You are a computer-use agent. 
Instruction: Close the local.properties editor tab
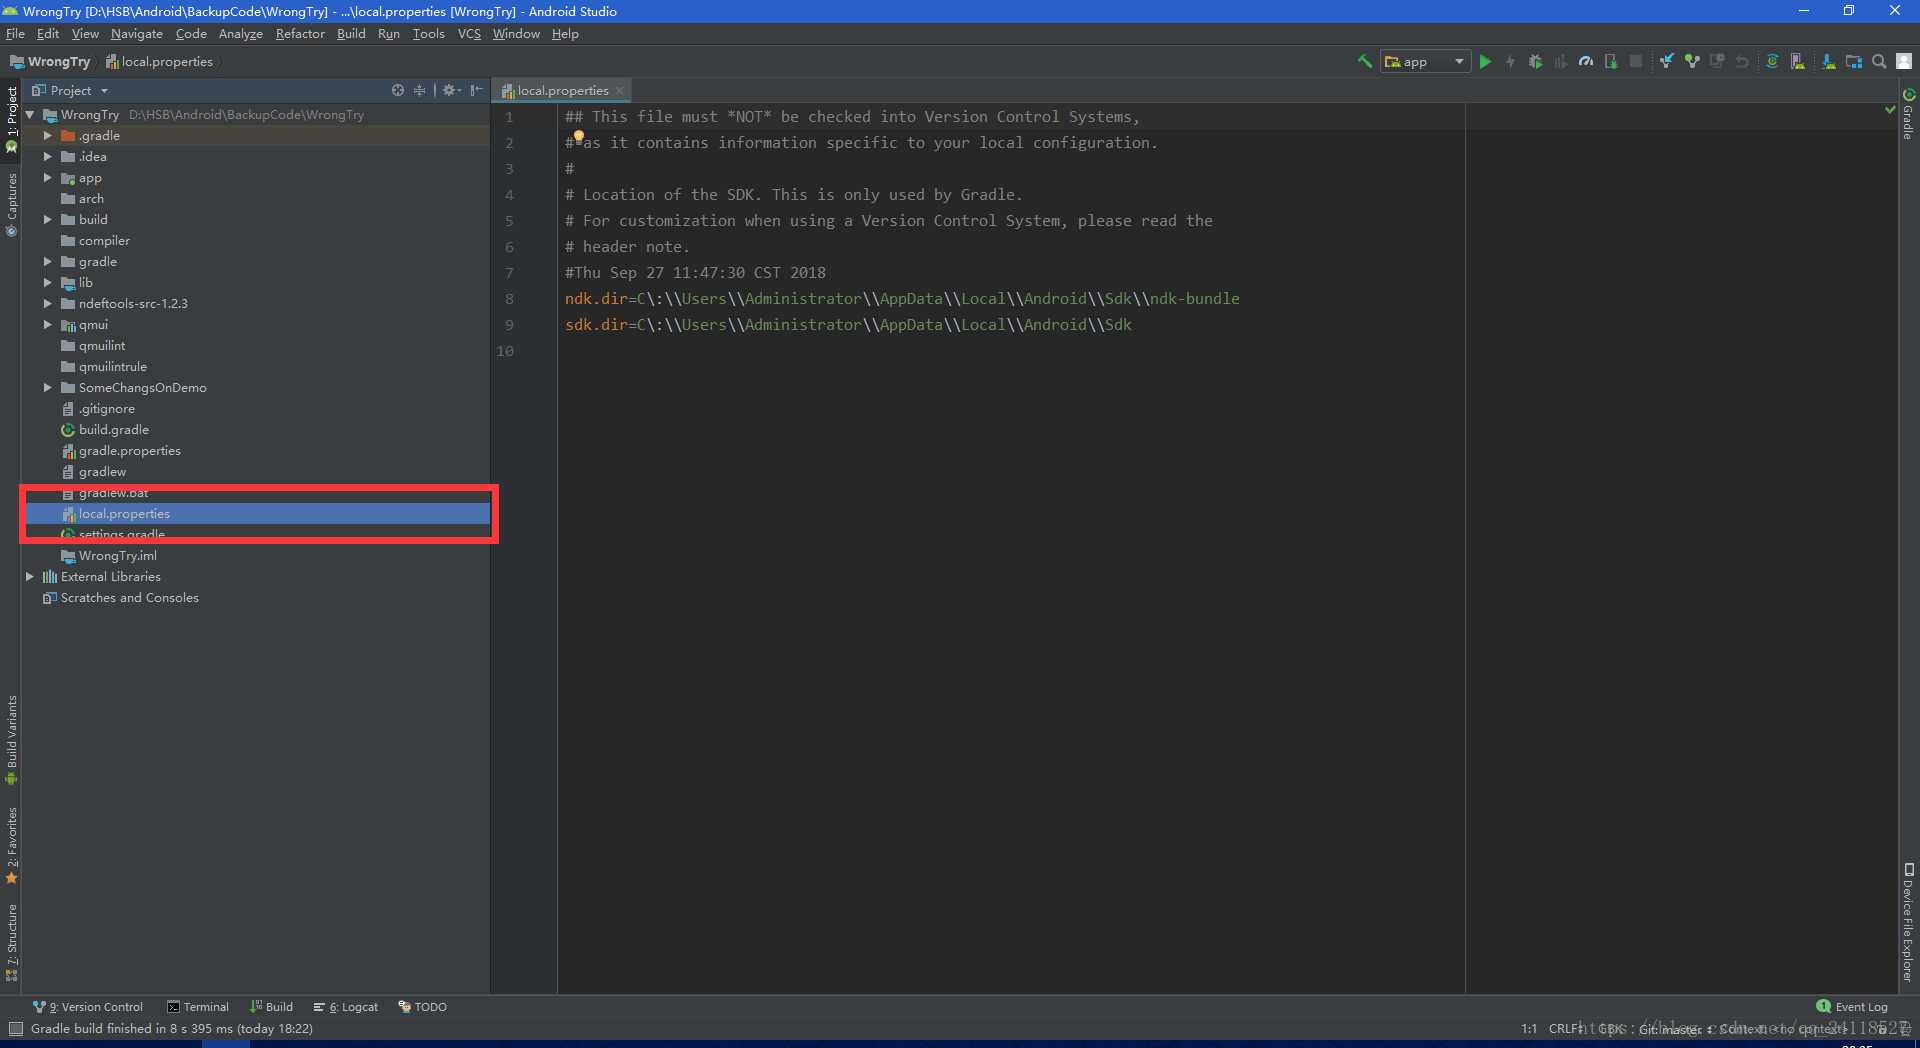[619, 90]
